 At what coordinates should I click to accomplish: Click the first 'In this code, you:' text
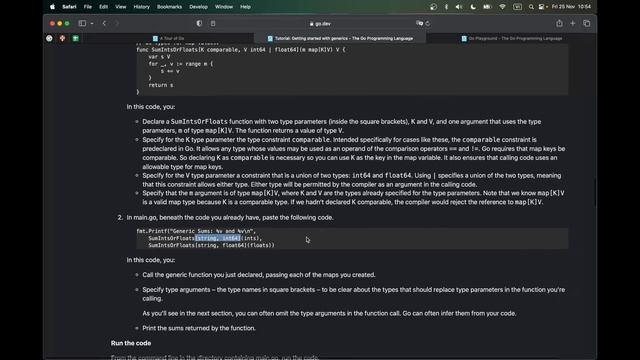click(x=151, y=107)
